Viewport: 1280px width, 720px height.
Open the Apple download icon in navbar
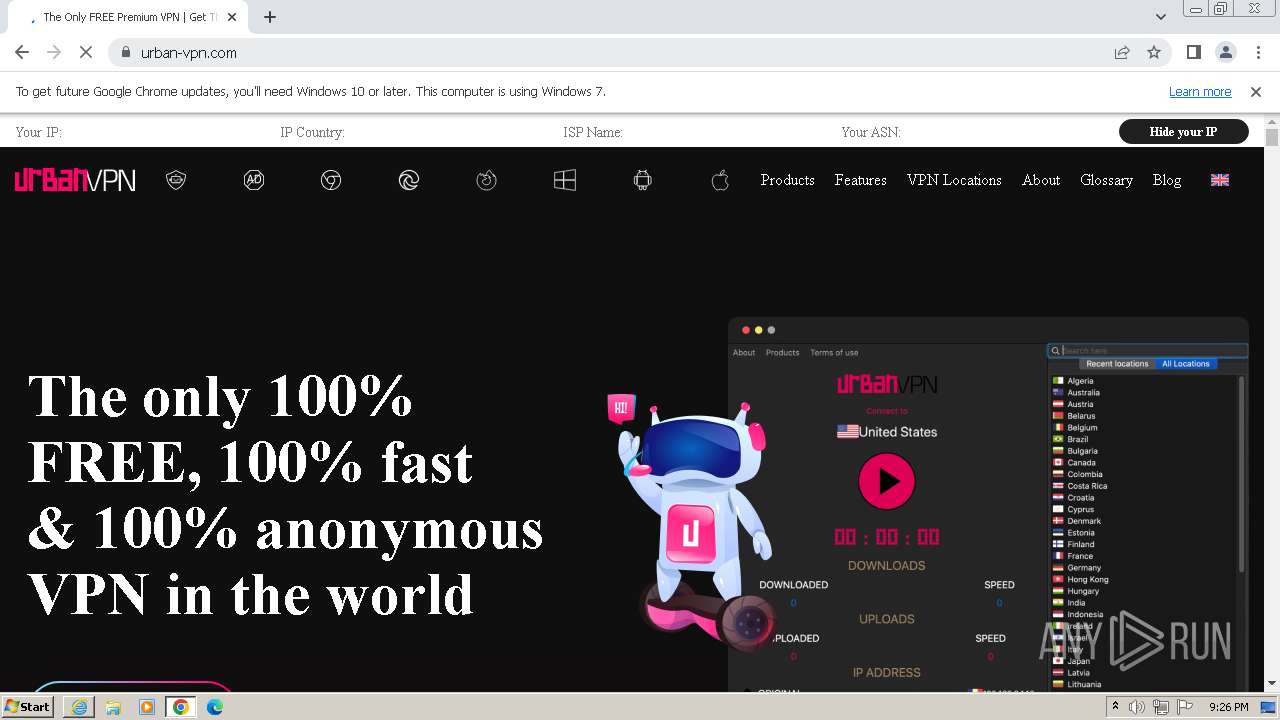point(720,180)
